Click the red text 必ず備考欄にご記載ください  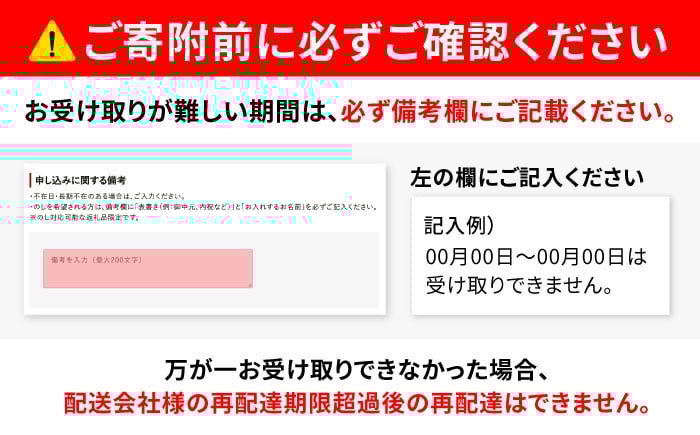509,112
